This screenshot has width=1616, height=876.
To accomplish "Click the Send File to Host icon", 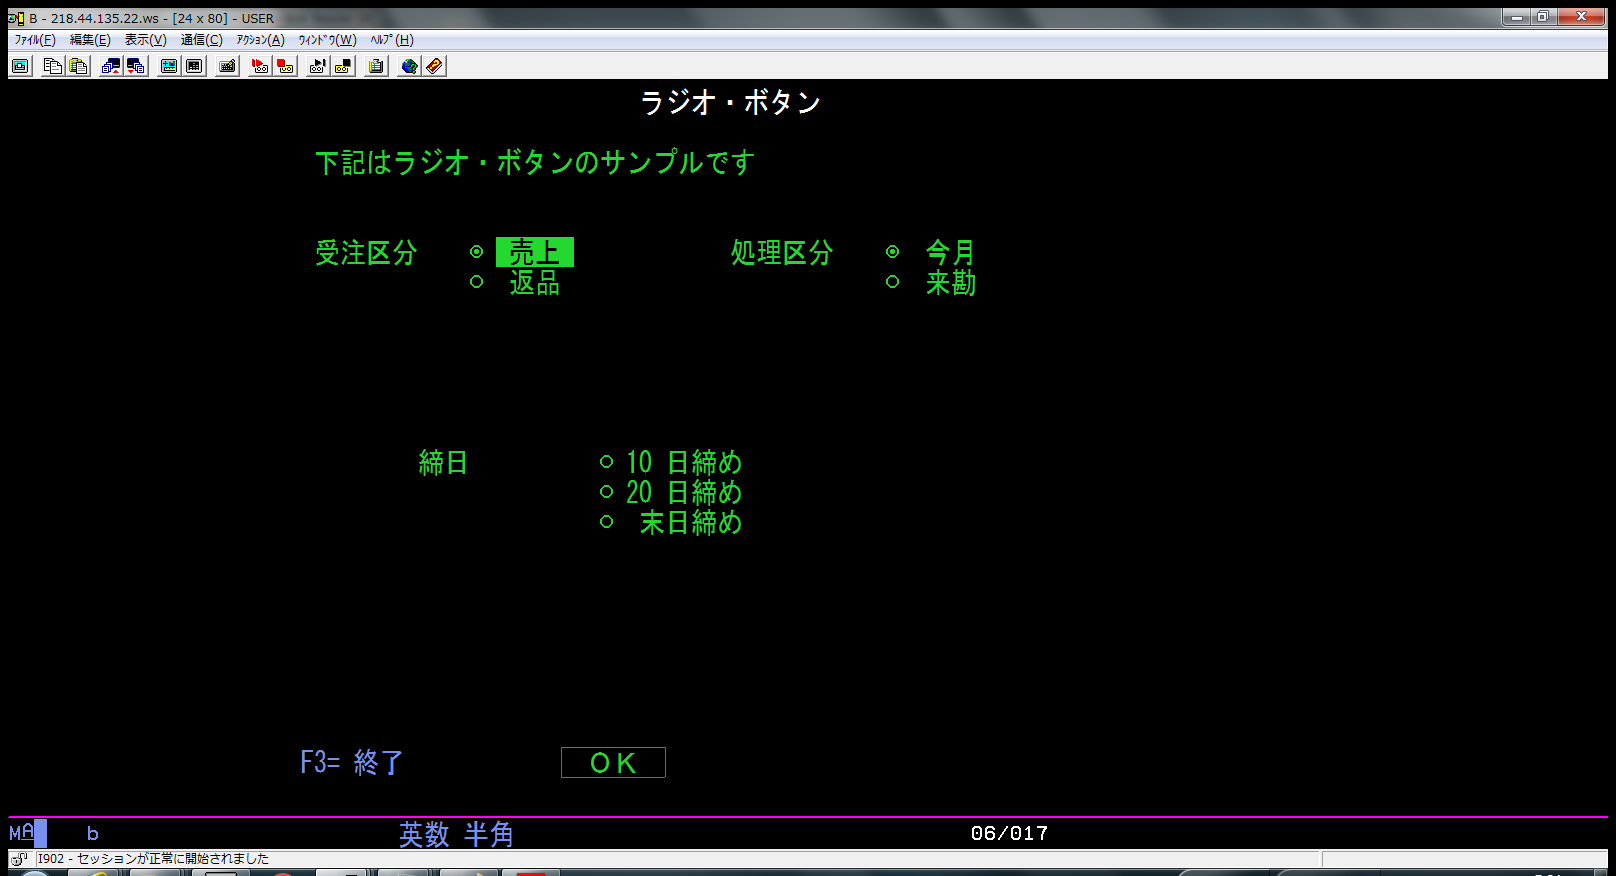I will tap(111, 66).
